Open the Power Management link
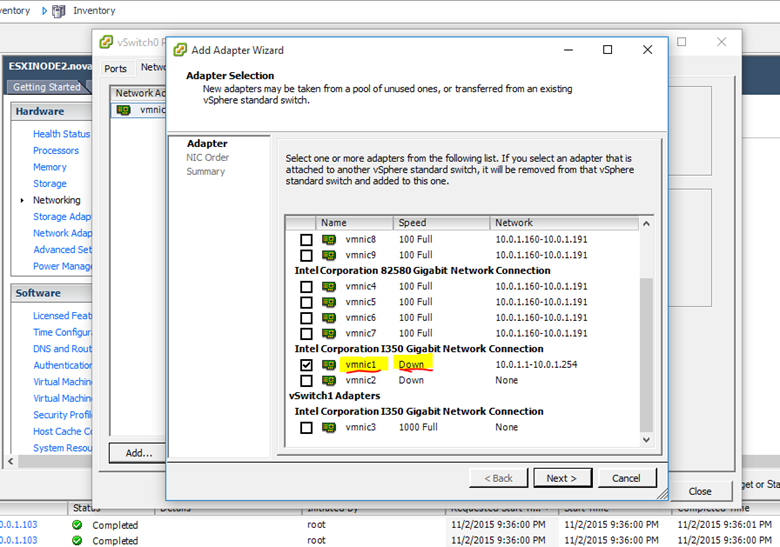Screen dimensions: 780x547 pos(62,266)
